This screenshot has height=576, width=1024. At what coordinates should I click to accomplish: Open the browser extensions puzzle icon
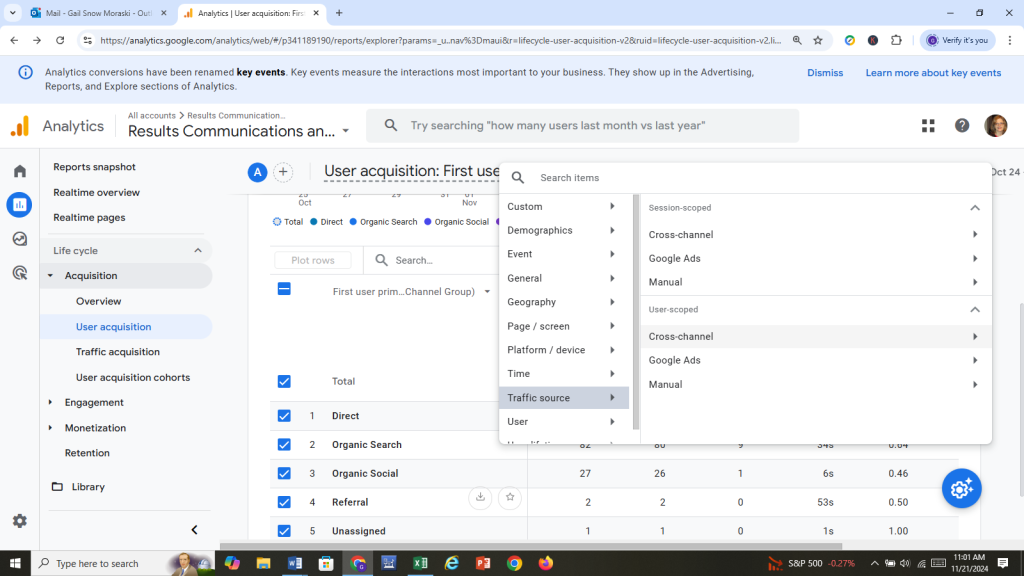click(x=896, y=40)
